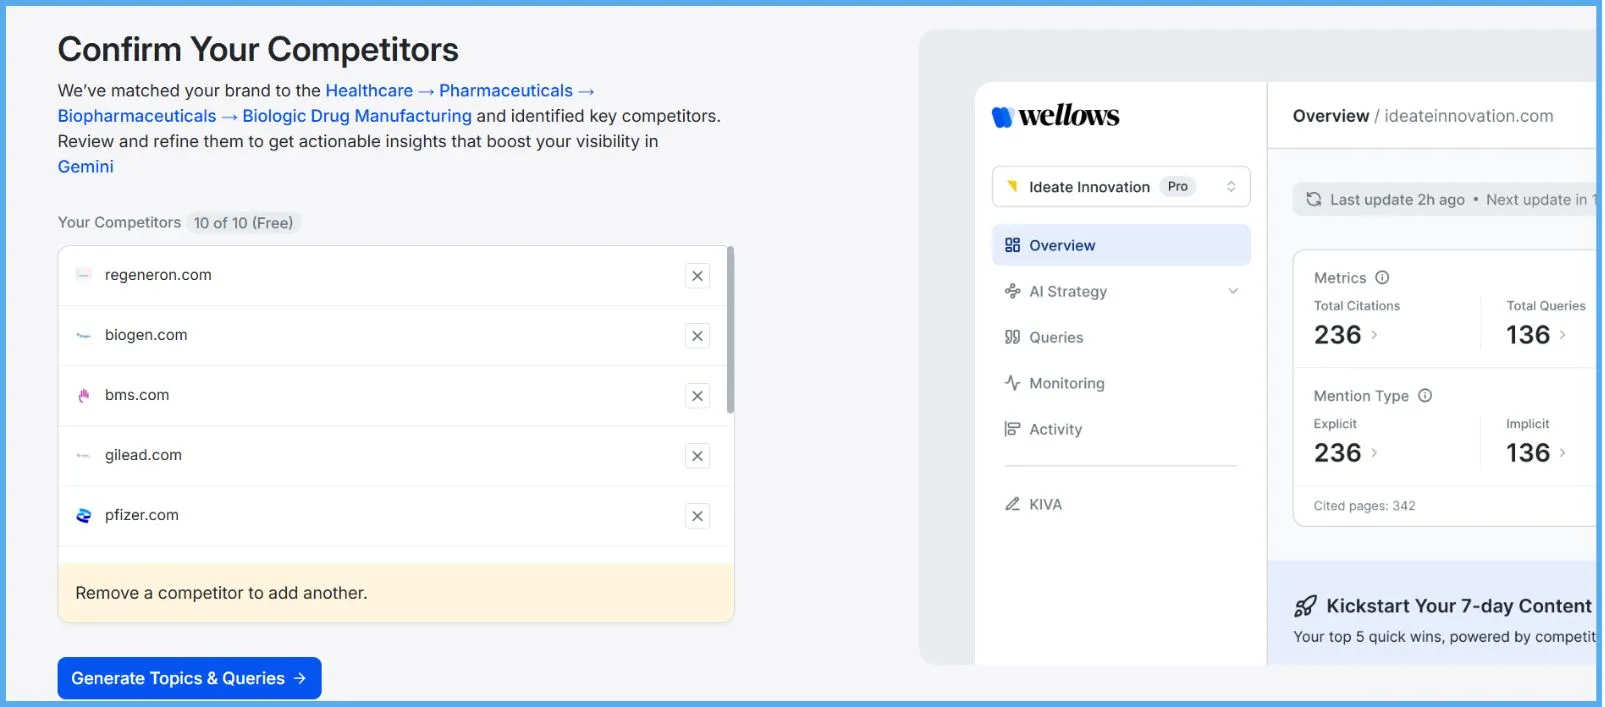Open the Healthcare category link
The width and height of the screenshot is (1605, 707).
(x=369, y=91)
